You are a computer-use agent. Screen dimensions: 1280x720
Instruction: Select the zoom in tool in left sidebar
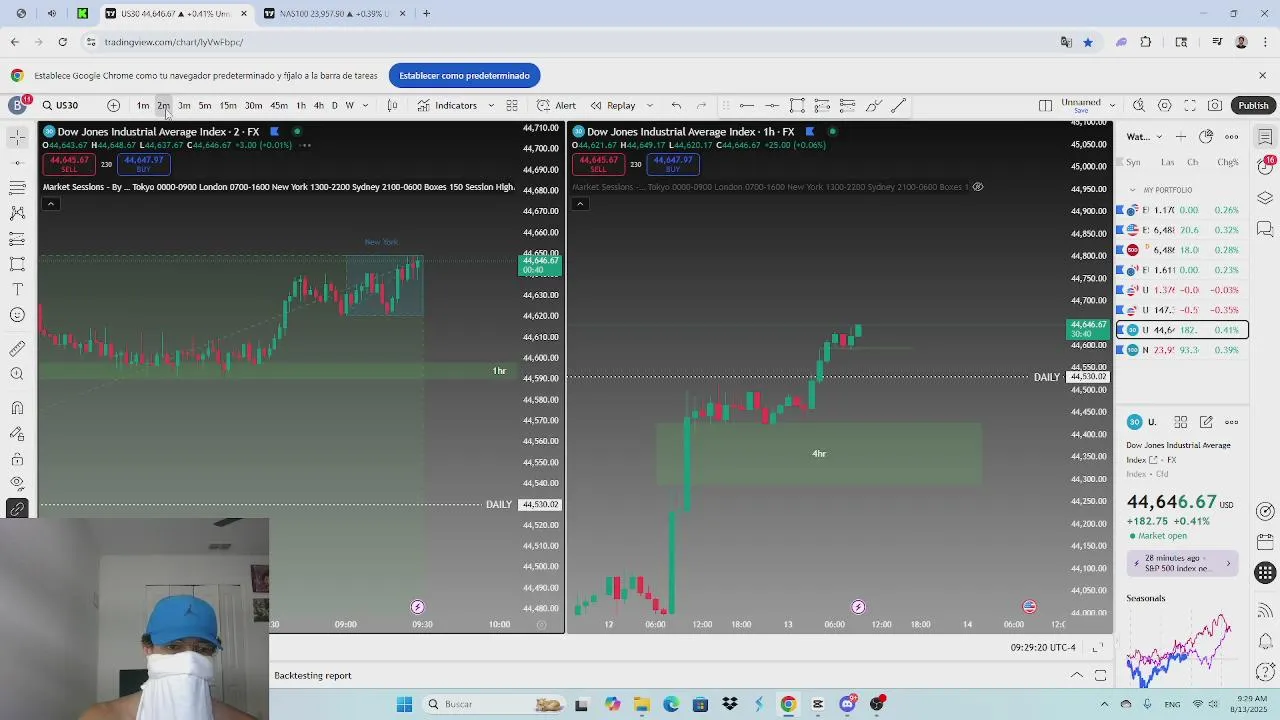tap(17, 374)
